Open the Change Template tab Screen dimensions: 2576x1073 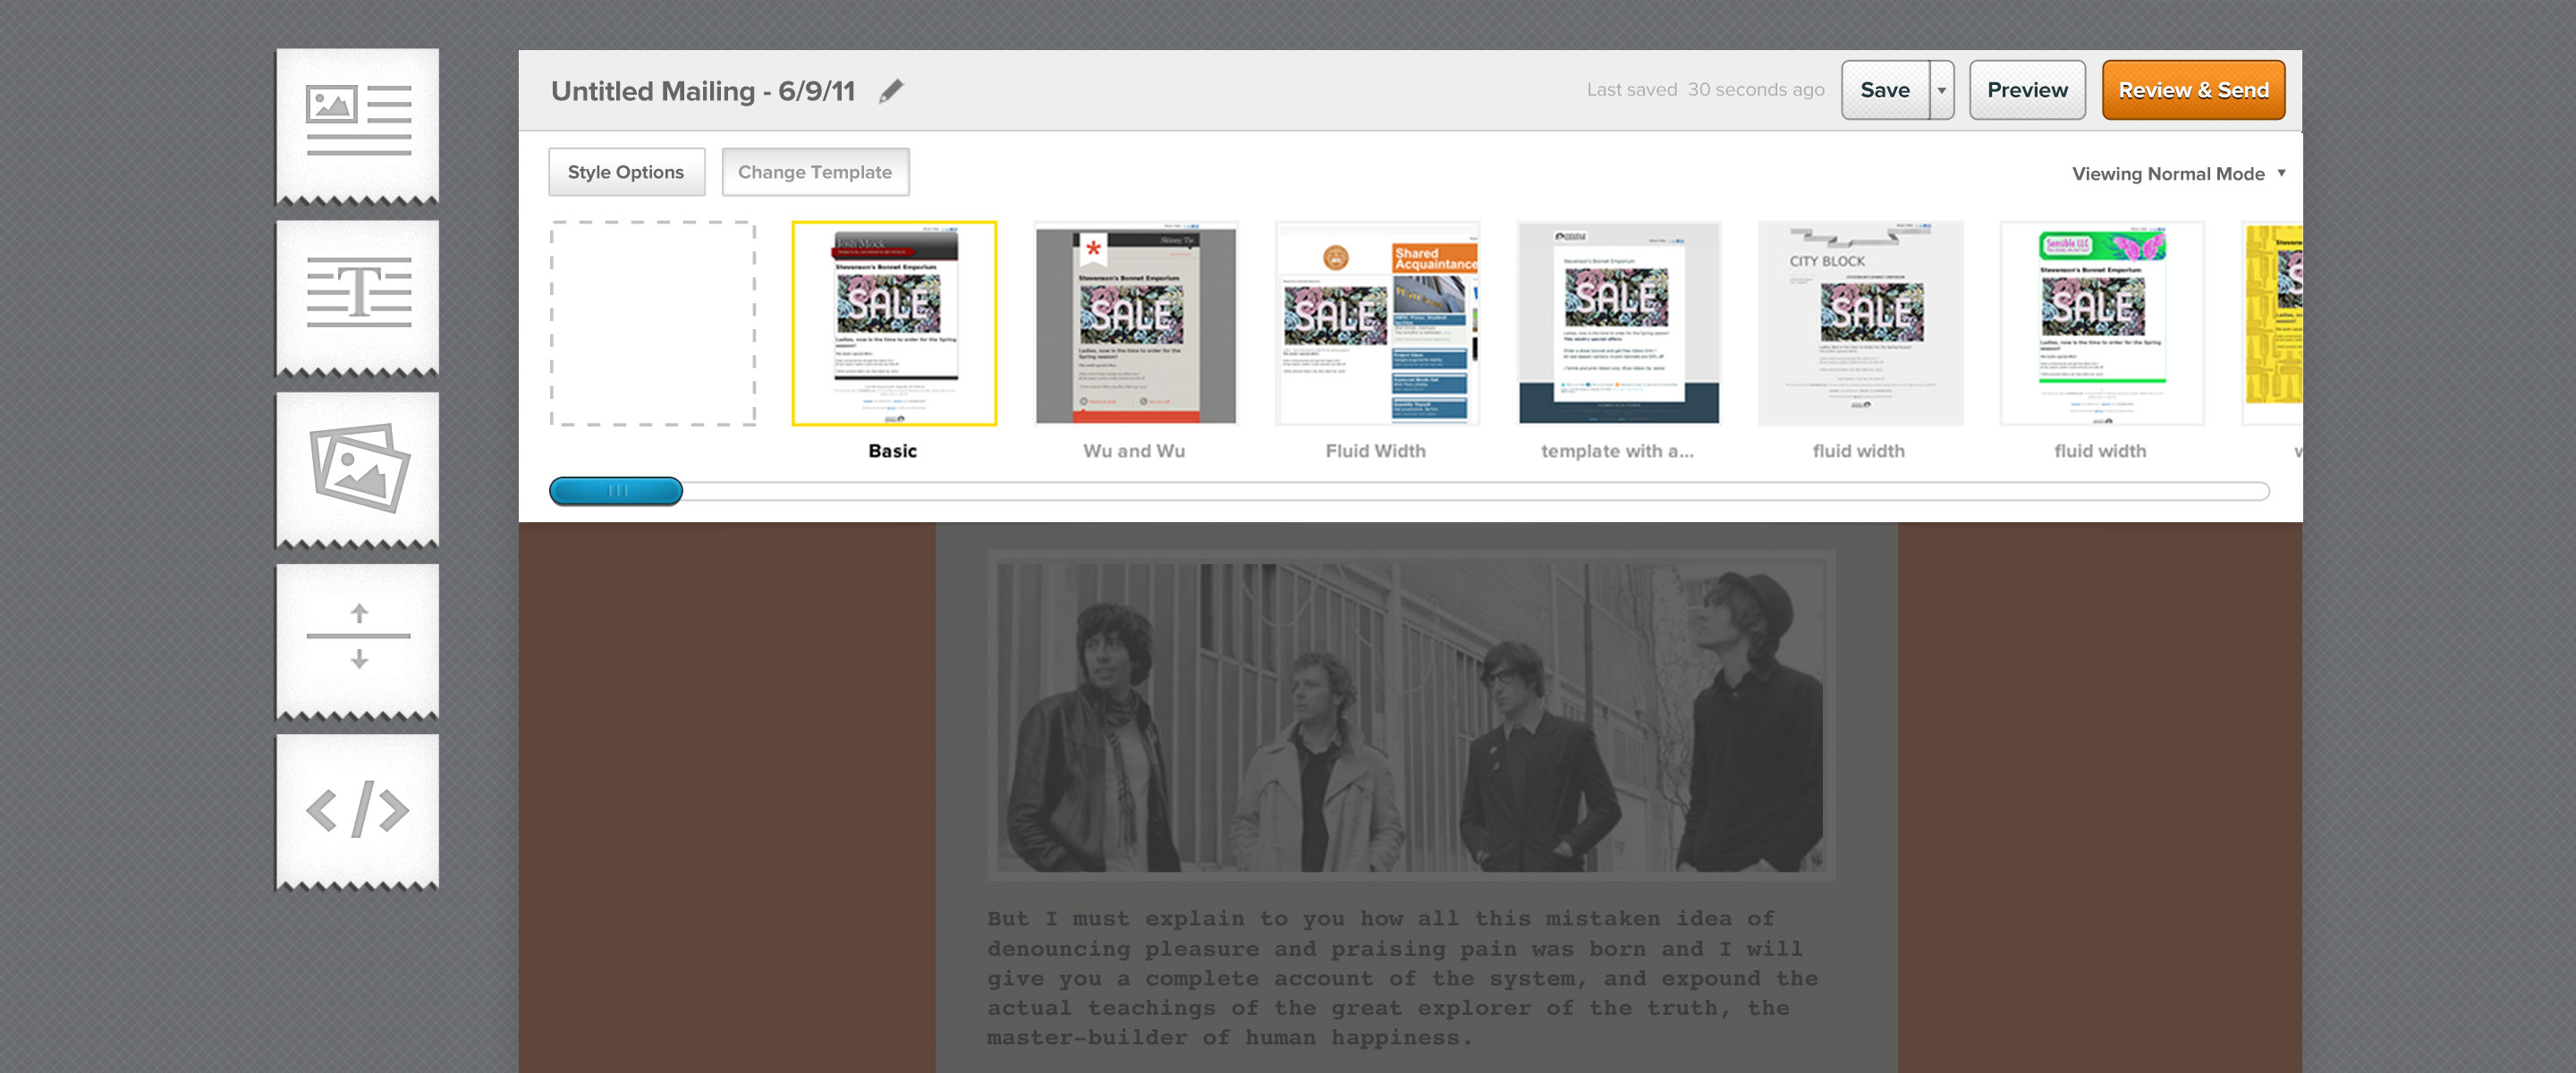(814, 172)
